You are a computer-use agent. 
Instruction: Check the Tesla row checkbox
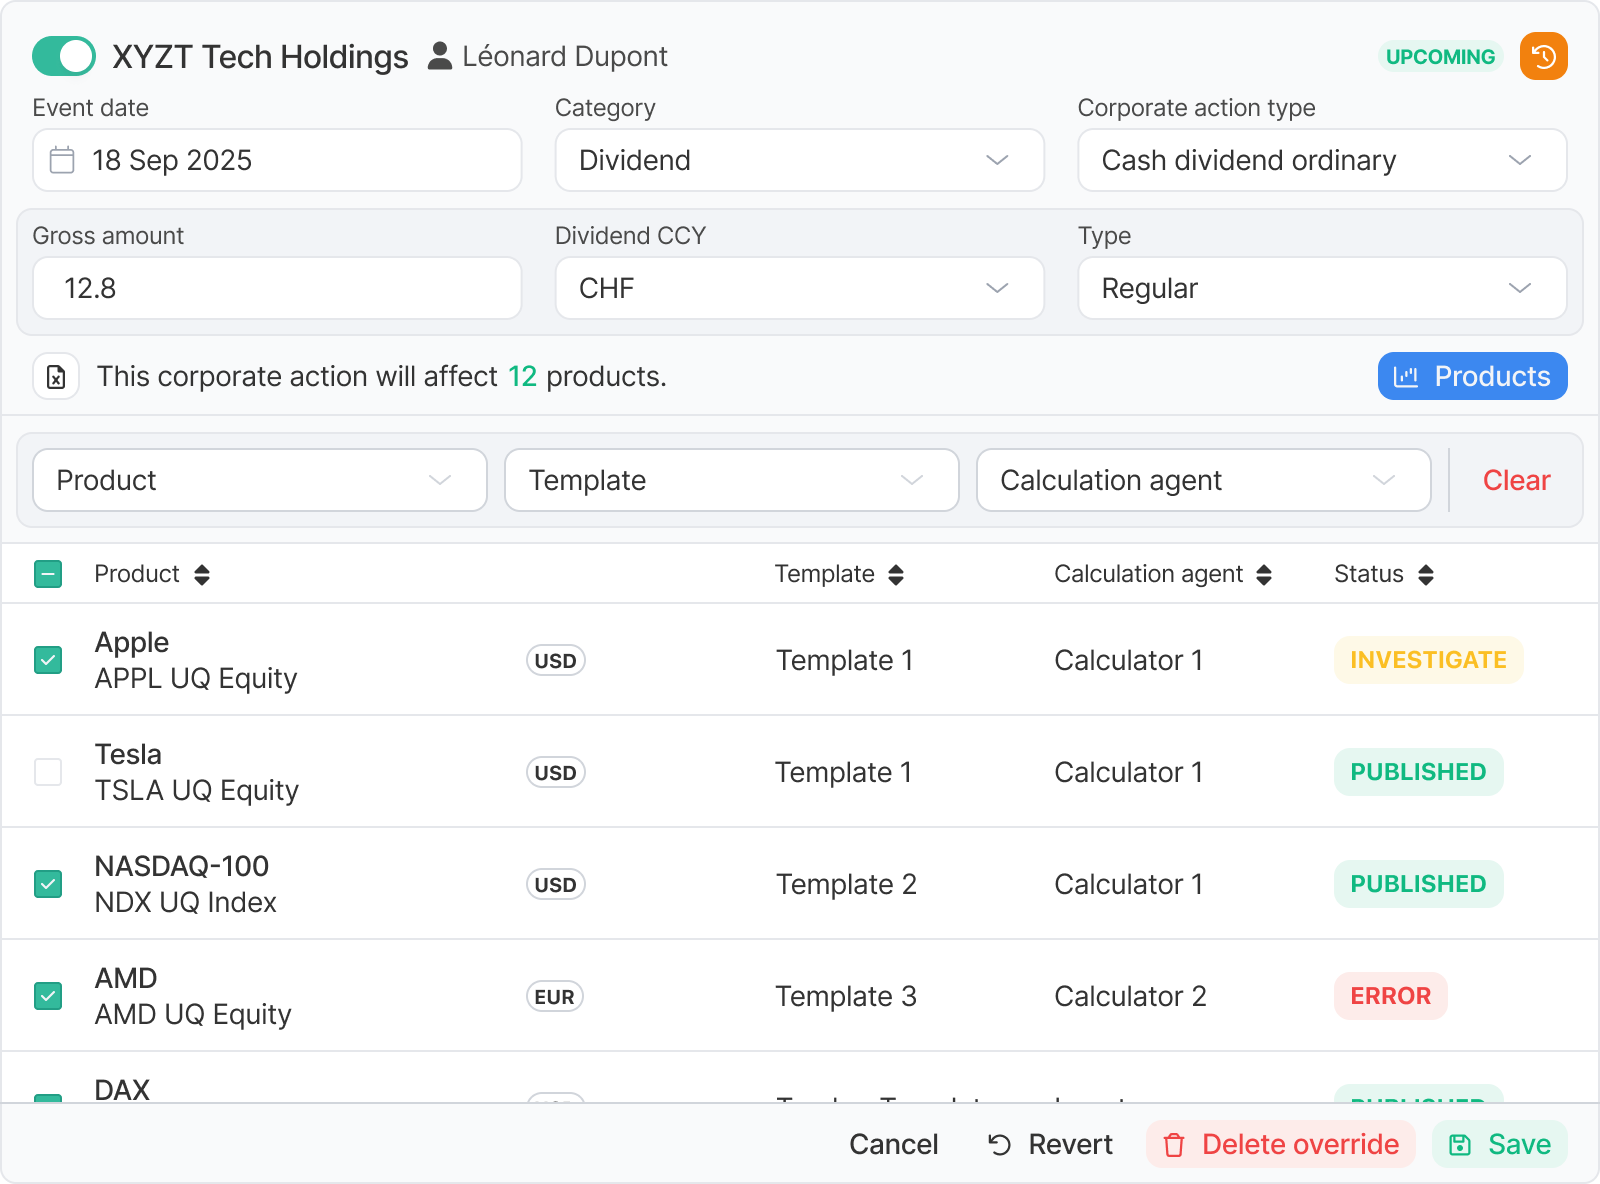click(48, 772)
